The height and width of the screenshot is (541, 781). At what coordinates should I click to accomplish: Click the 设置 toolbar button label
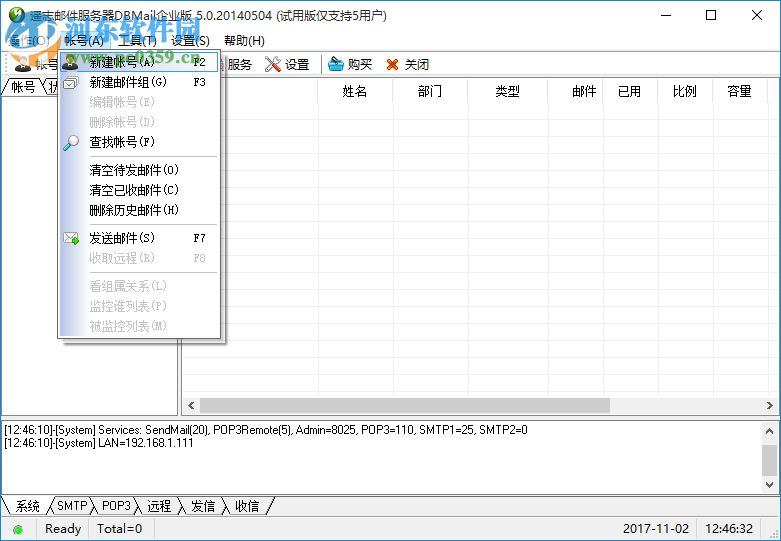point(297,64)
